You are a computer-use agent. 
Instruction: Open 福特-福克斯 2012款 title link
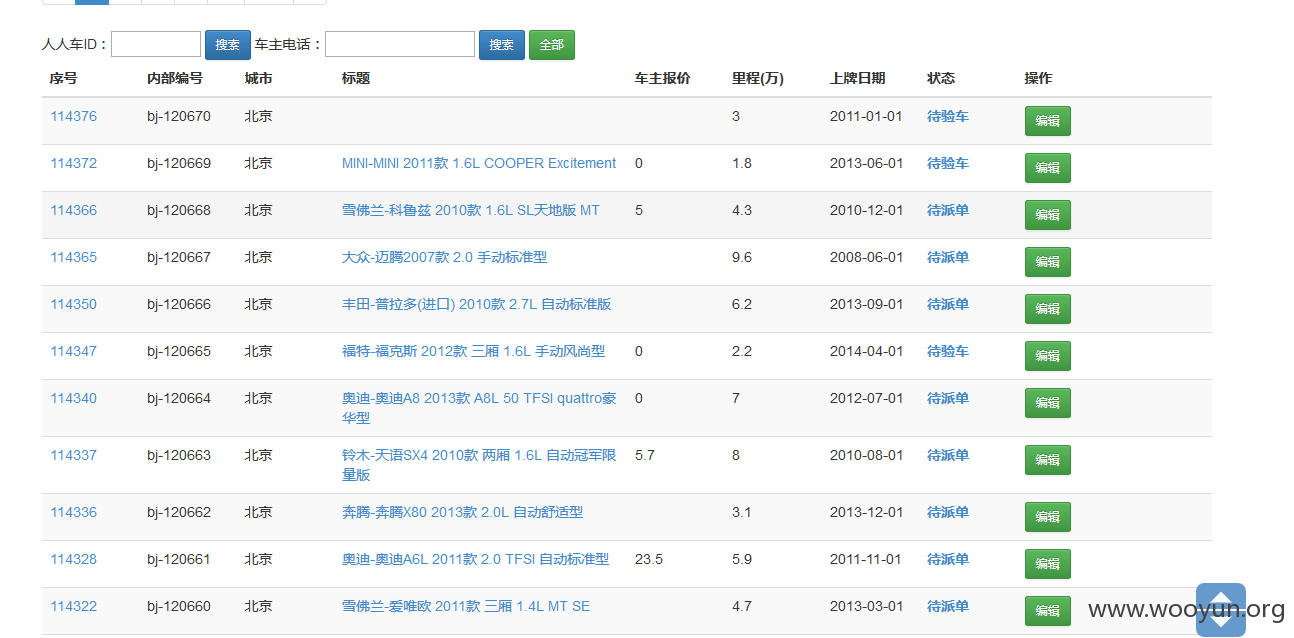tap(474, 351)
